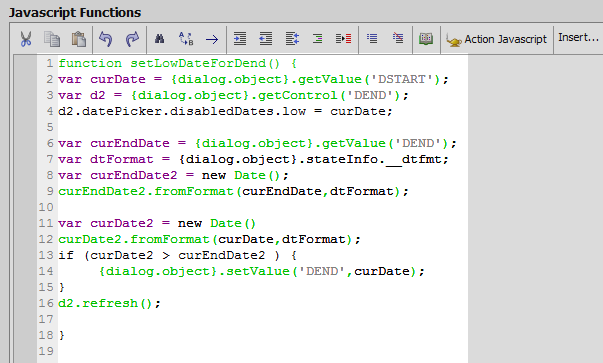Viewport: 603px width, 363px height.
Task: Click the Go to line arrow icon
Action: coord(212,39)
